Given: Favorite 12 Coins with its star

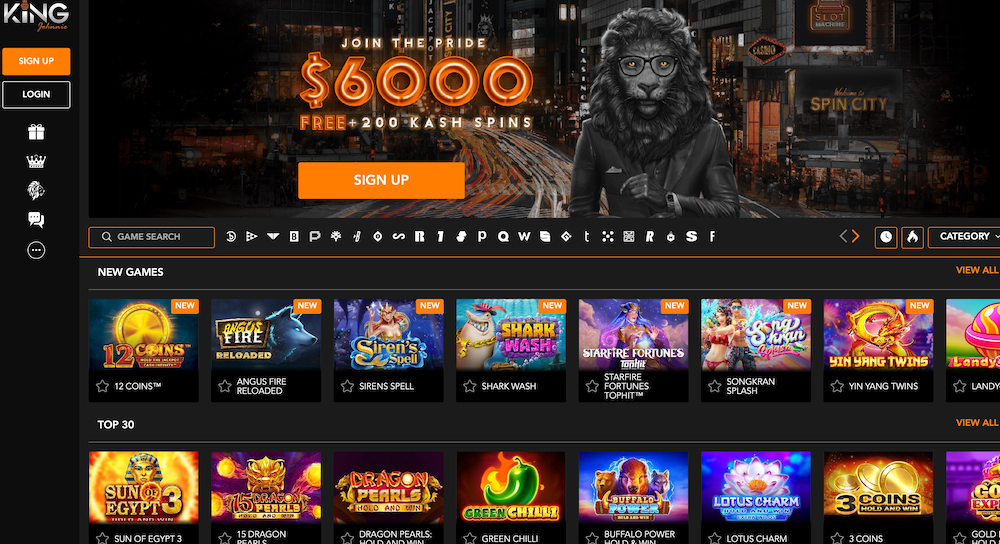Looking at the screenshot, I should click(102, 386).
